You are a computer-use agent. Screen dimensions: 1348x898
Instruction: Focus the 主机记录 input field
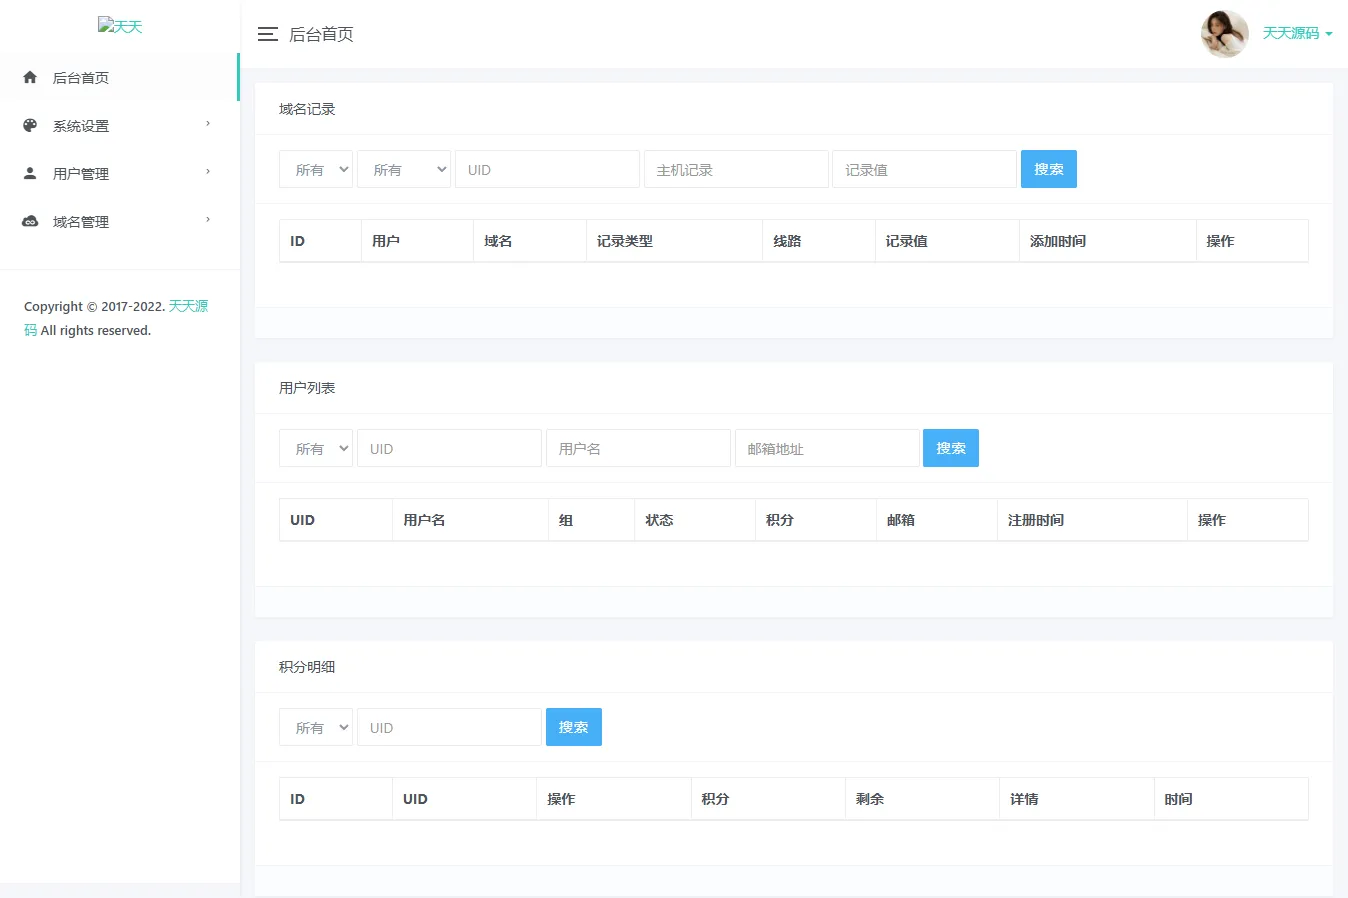(736, 169)
